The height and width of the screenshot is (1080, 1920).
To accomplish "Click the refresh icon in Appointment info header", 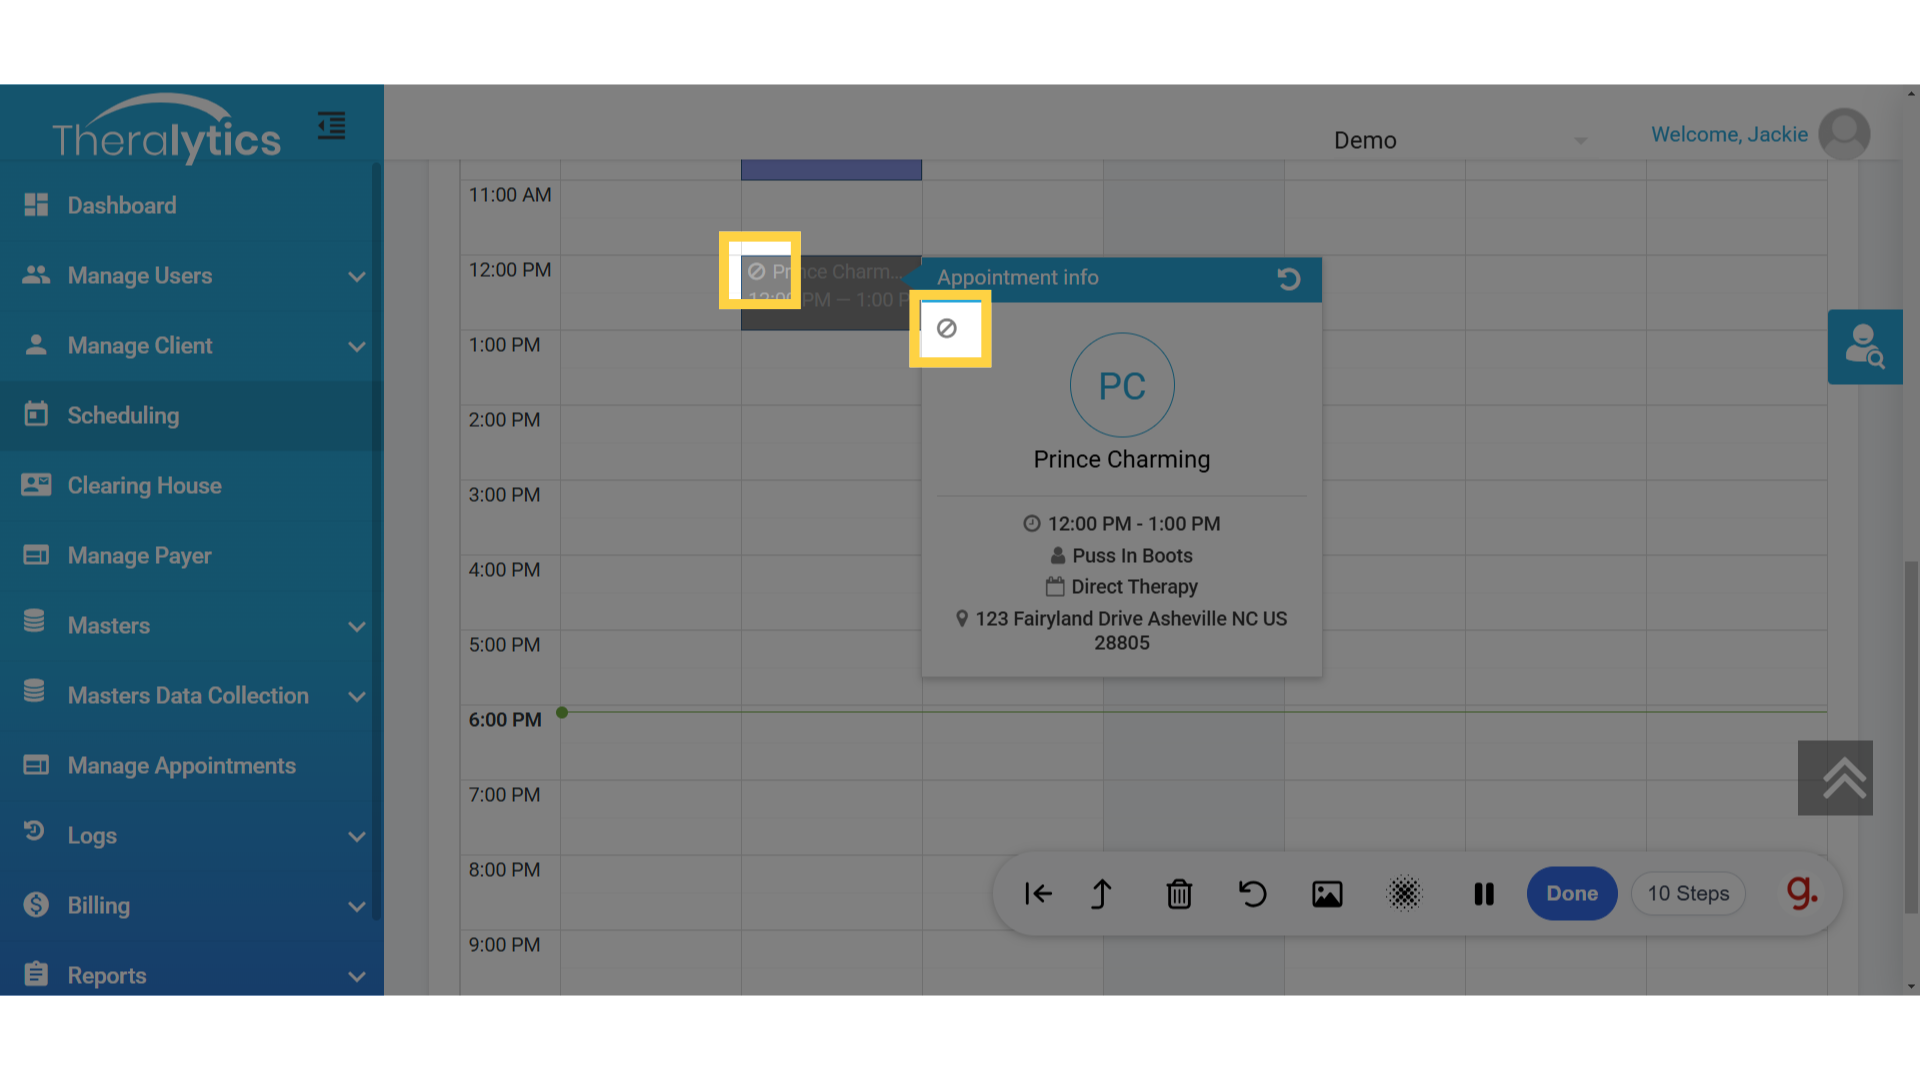I will (x=1289, y=279).
